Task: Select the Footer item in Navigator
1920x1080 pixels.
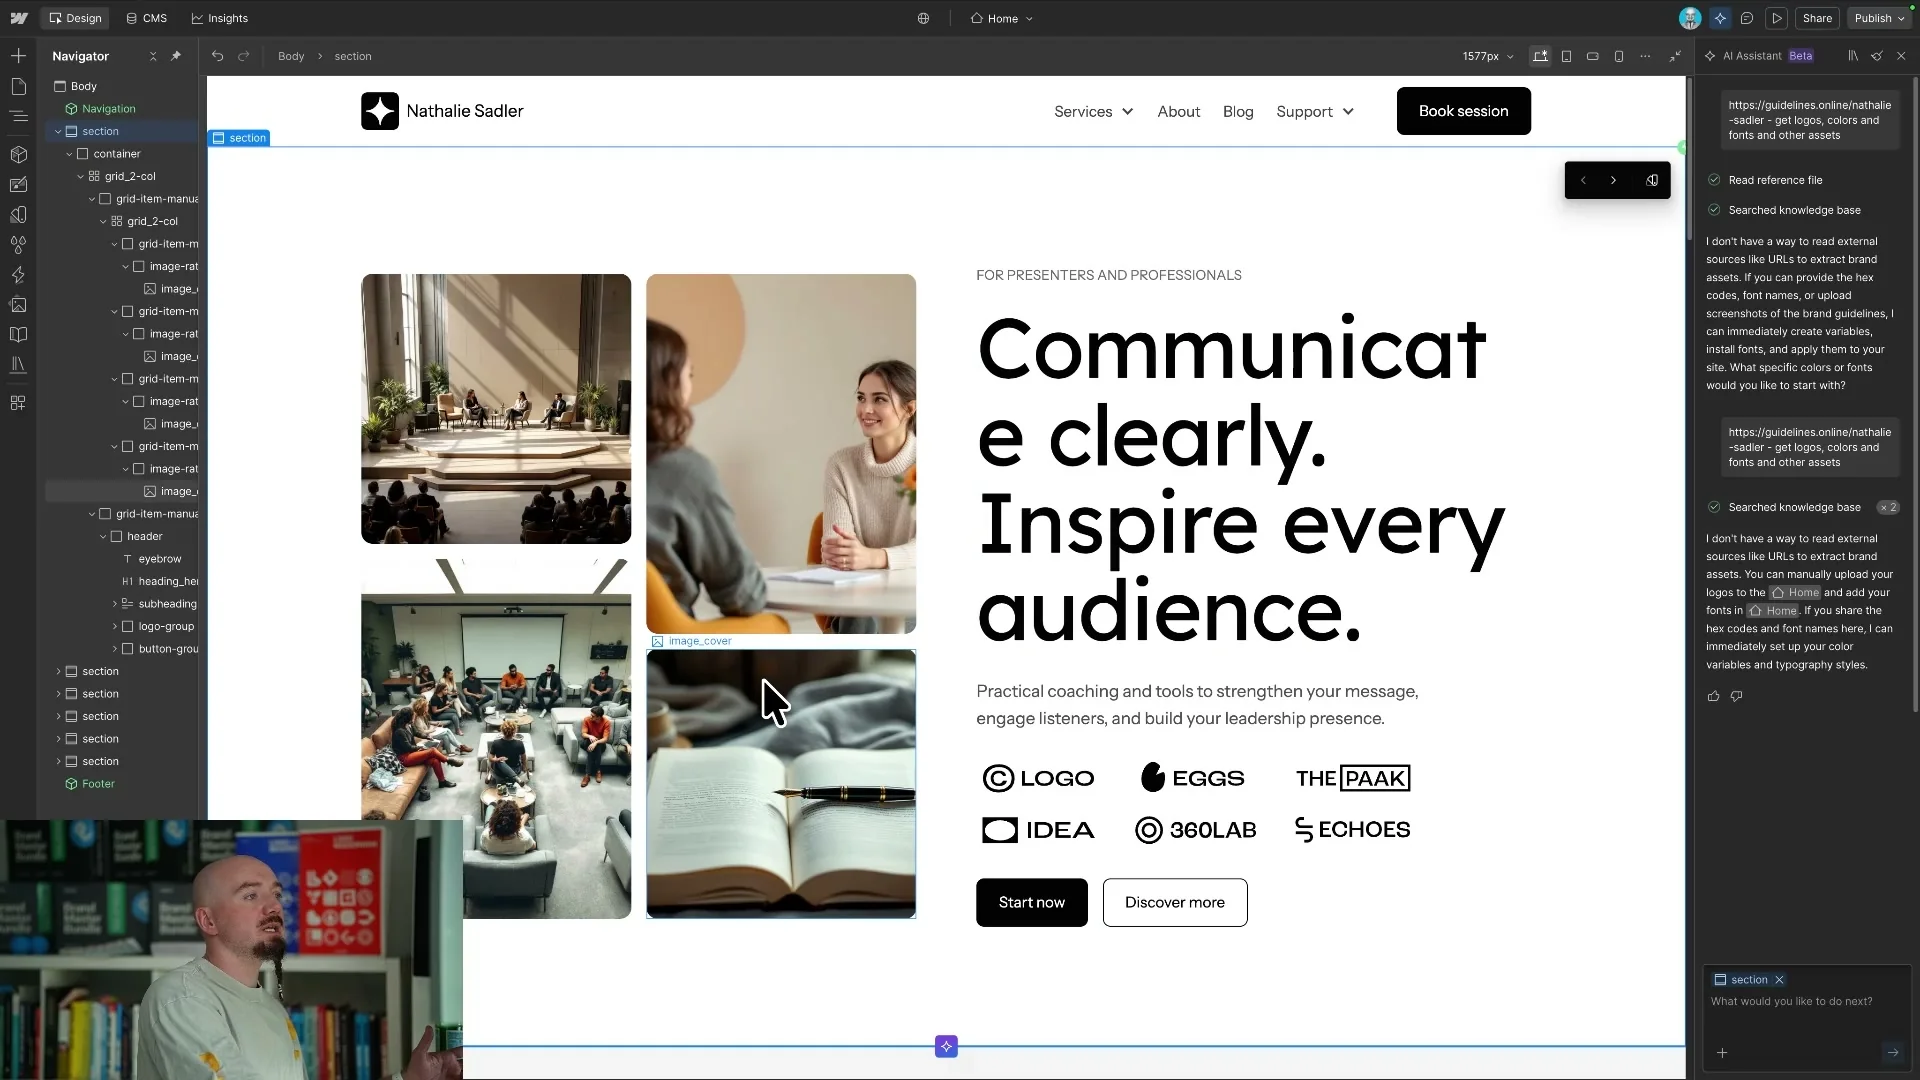Action: coord(98,784)
